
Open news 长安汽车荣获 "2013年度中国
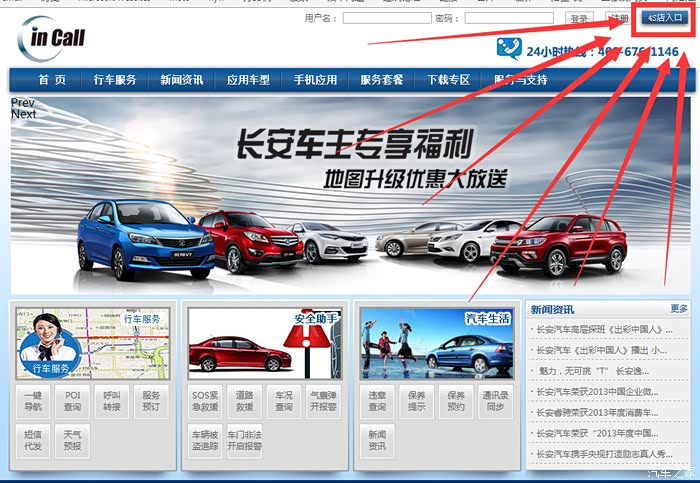(x=597, y=433)
